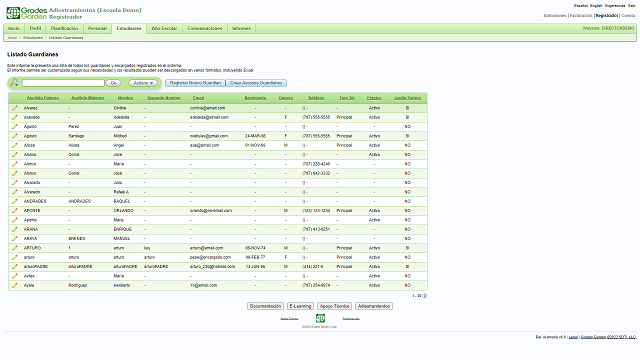Sort by Apellido Paterno column
This screenshot has width=640, height=360.
[43, 98]
